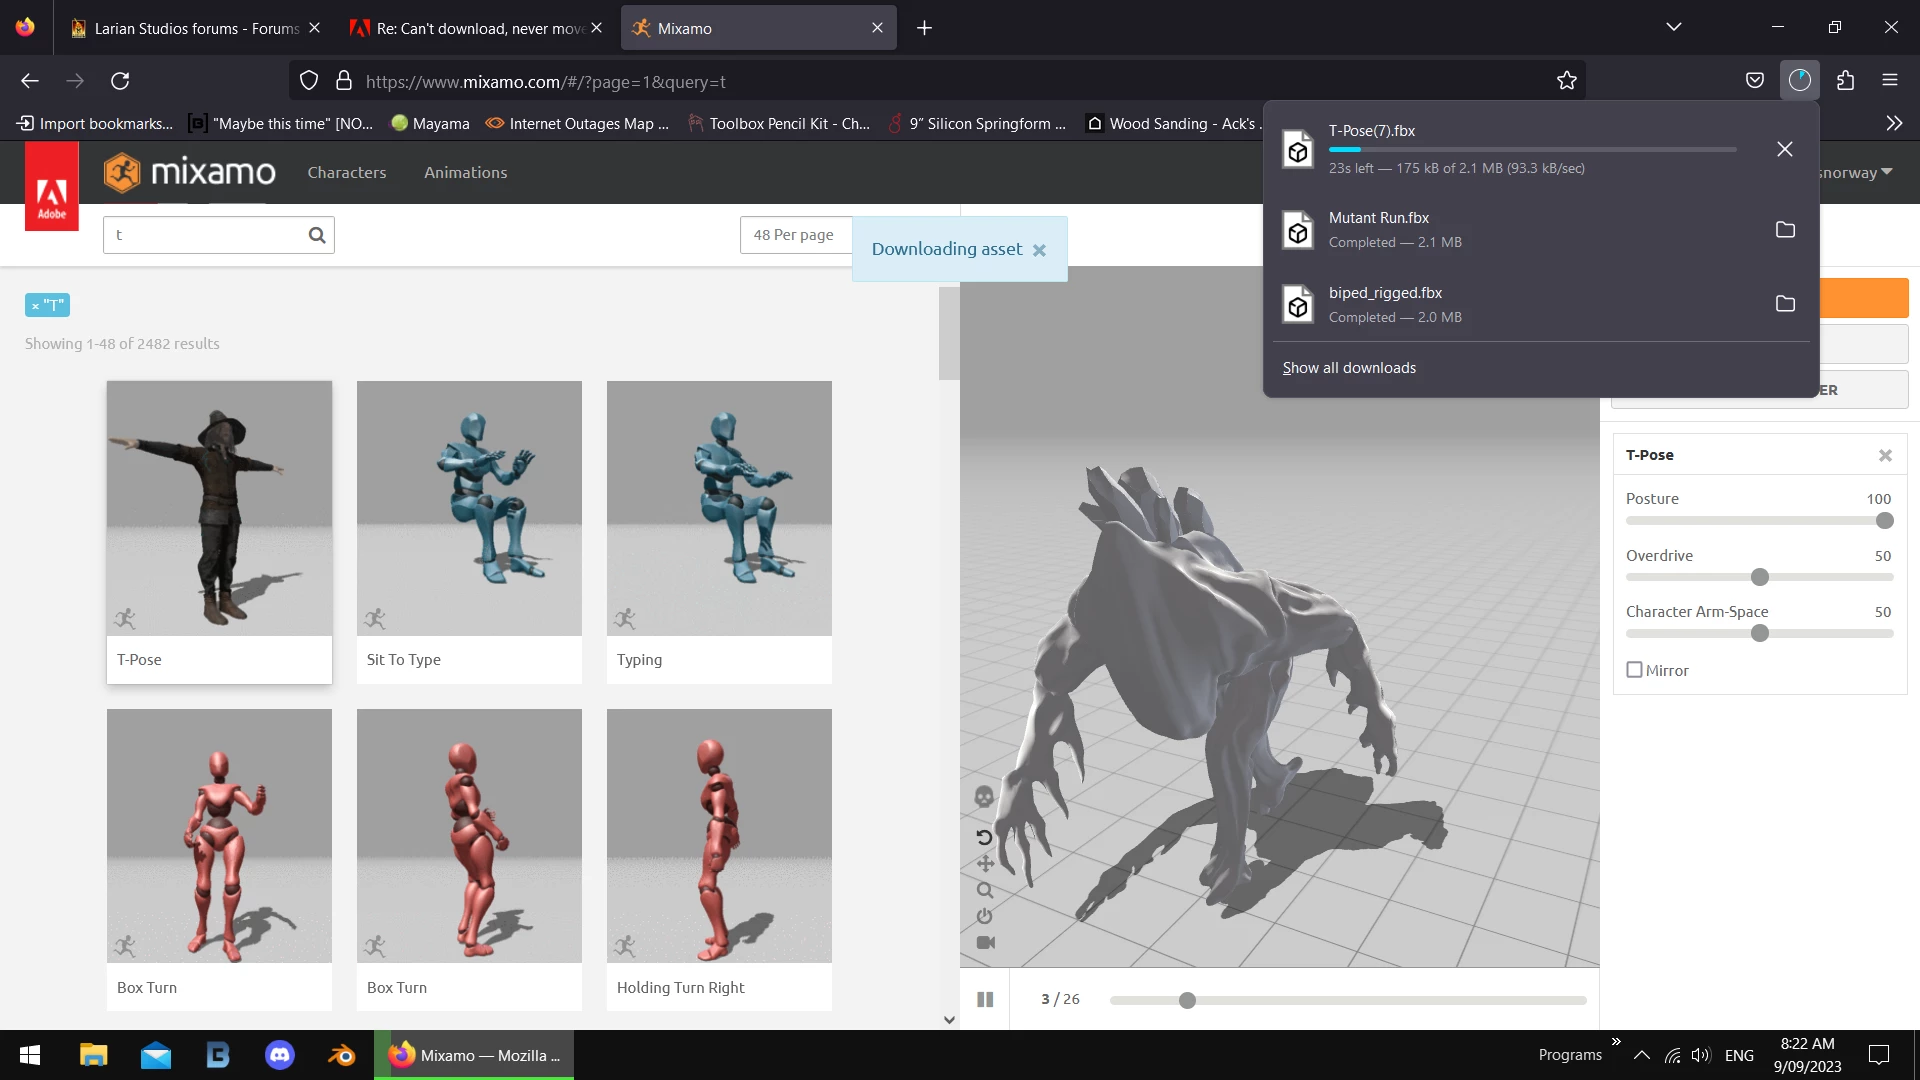
Task: Open folder for Mutant Run.fbx download
Action: click(1785, 230)
